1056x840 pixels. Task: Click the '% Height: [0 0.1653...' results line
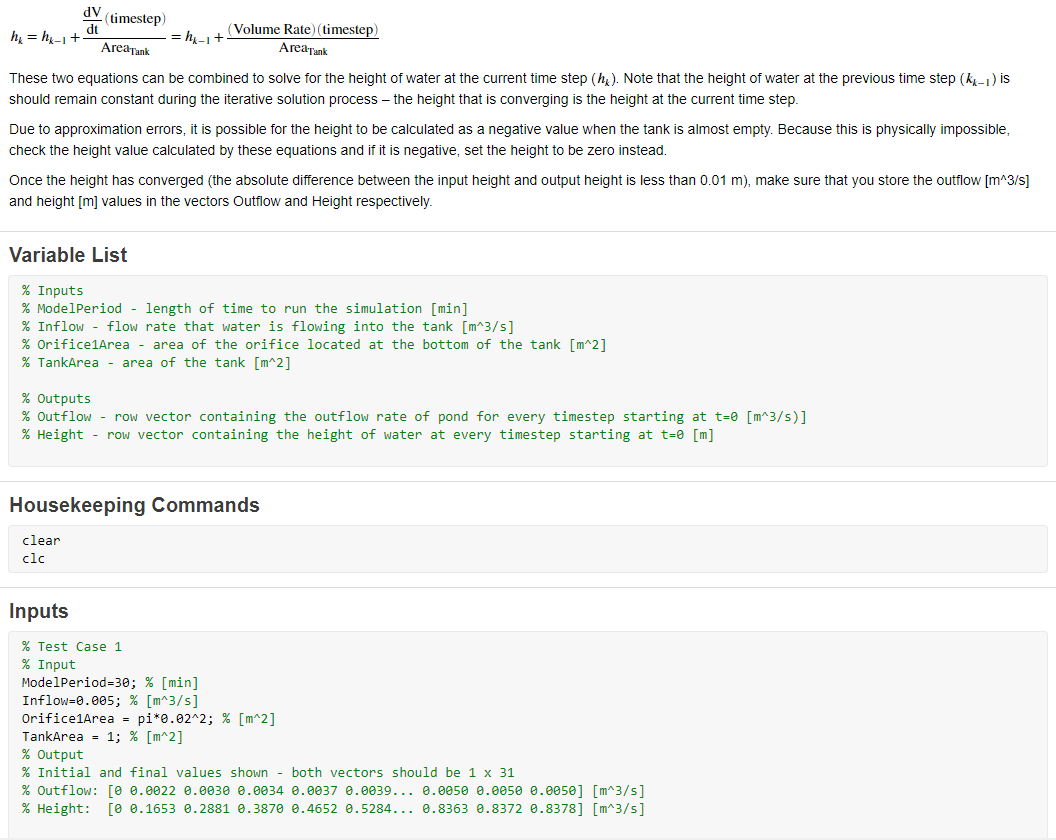click(333, 809)
